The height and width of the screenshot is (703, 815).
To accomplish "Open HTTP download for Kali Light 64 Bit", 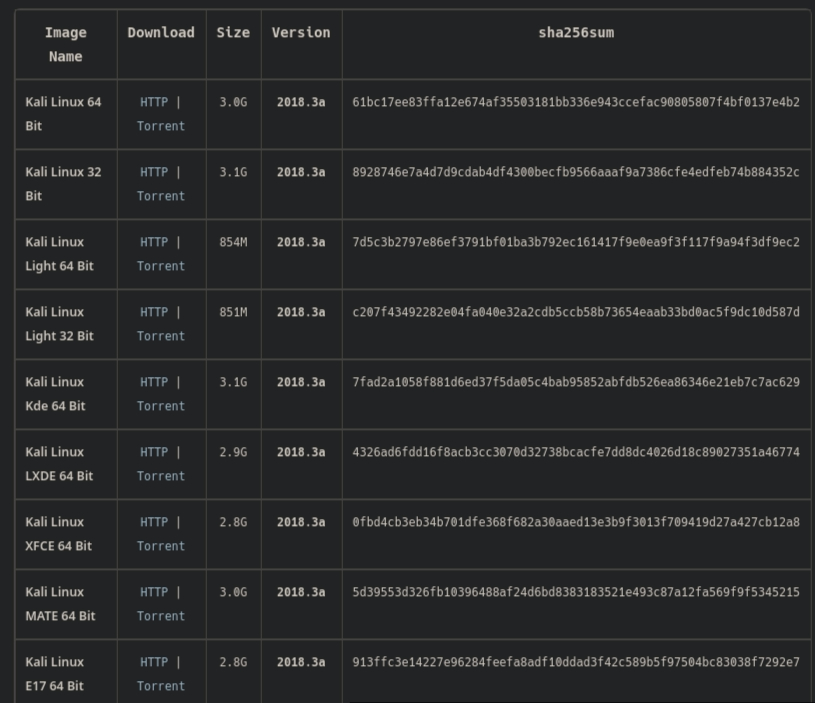I will 154,242.
